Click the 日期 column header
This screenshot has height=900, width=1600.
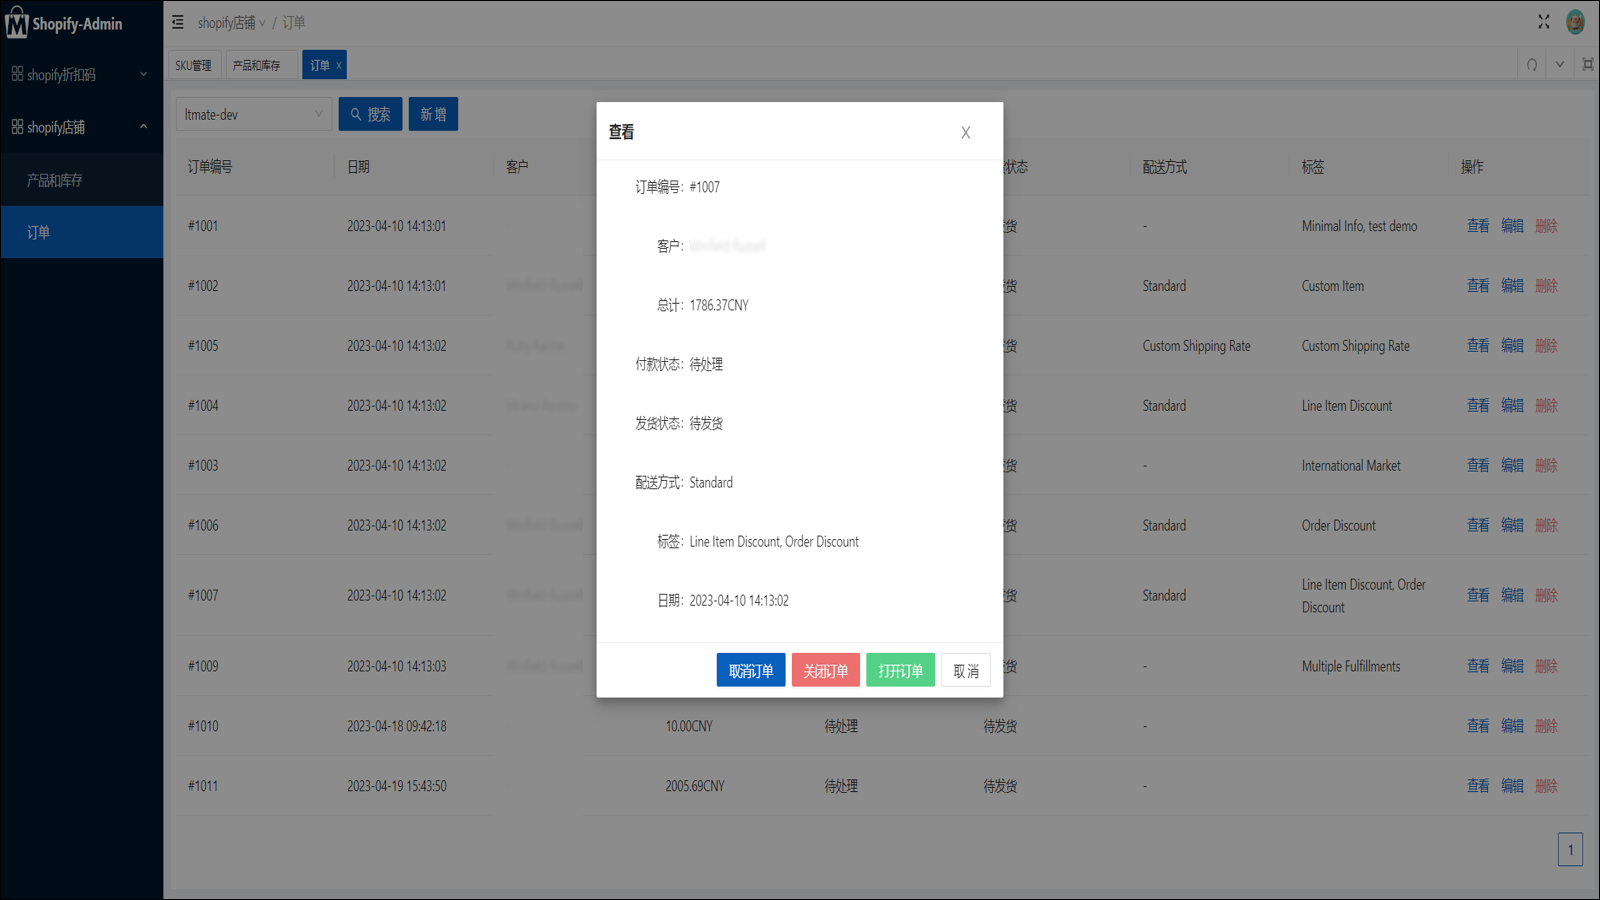[x=358, y=167]
